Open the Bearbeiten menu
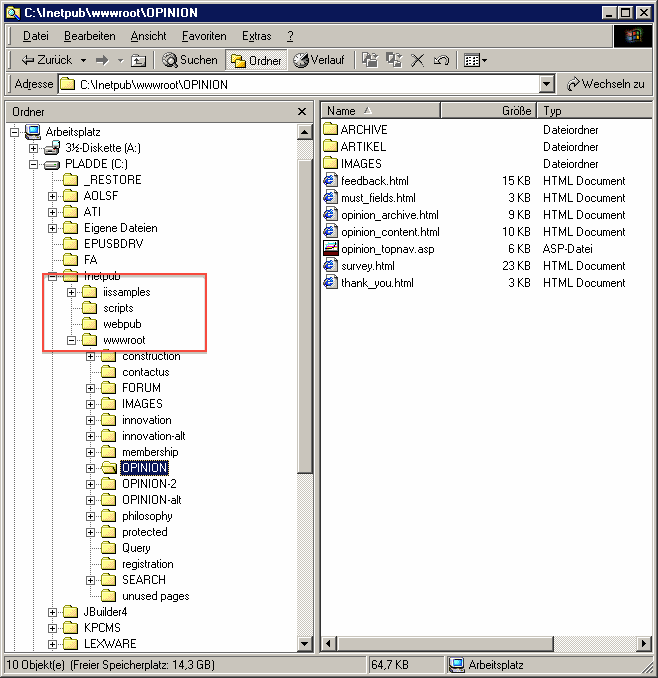658x678 pixels. click(89, 36)
